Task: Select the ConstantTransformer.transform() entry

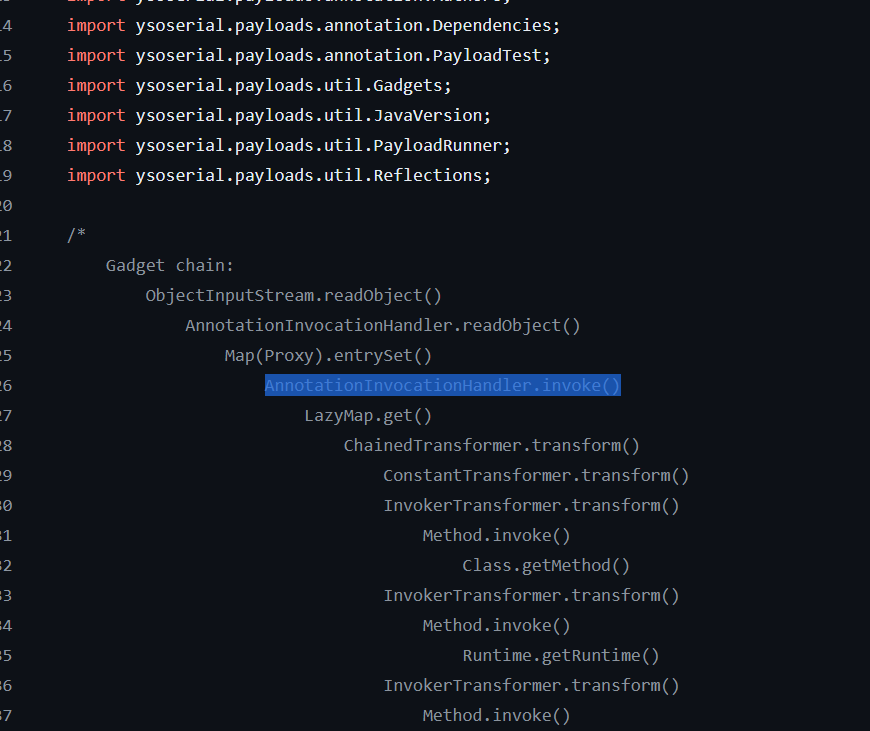Action: click(536, 476)
